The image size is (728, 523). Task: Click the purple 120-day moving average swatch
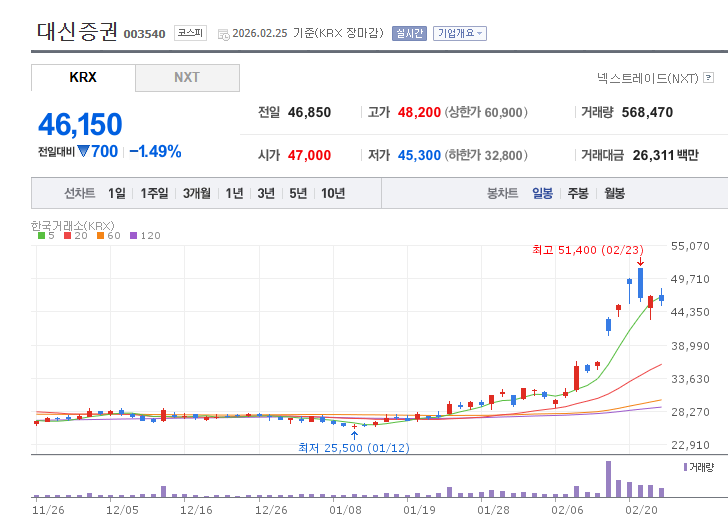[x=134, y=235]
